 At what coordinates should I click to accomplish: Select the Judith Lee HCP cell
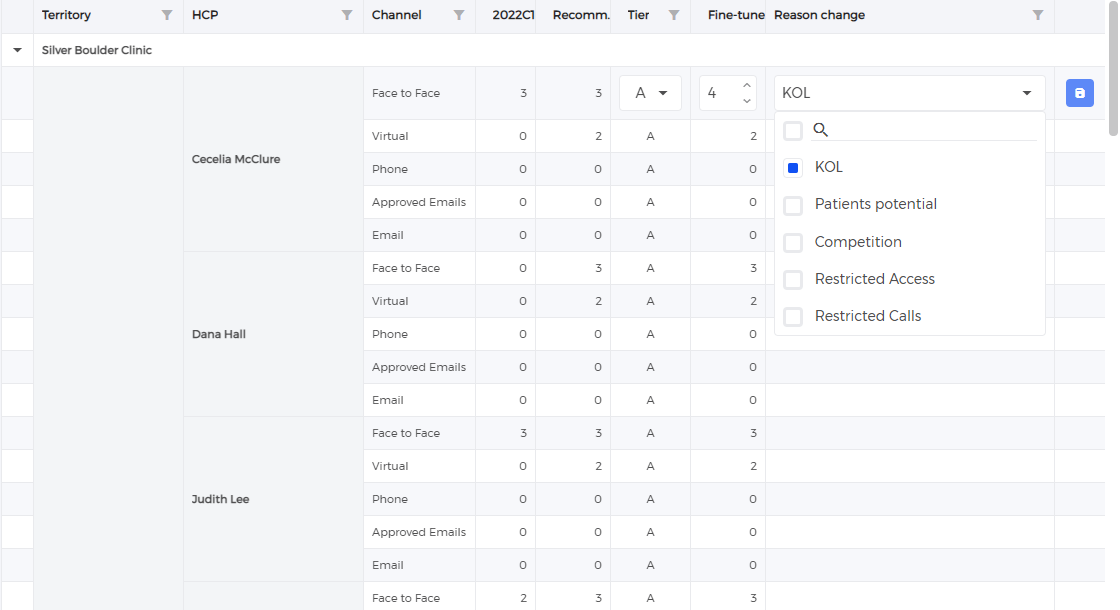click(x=274, y=499)
